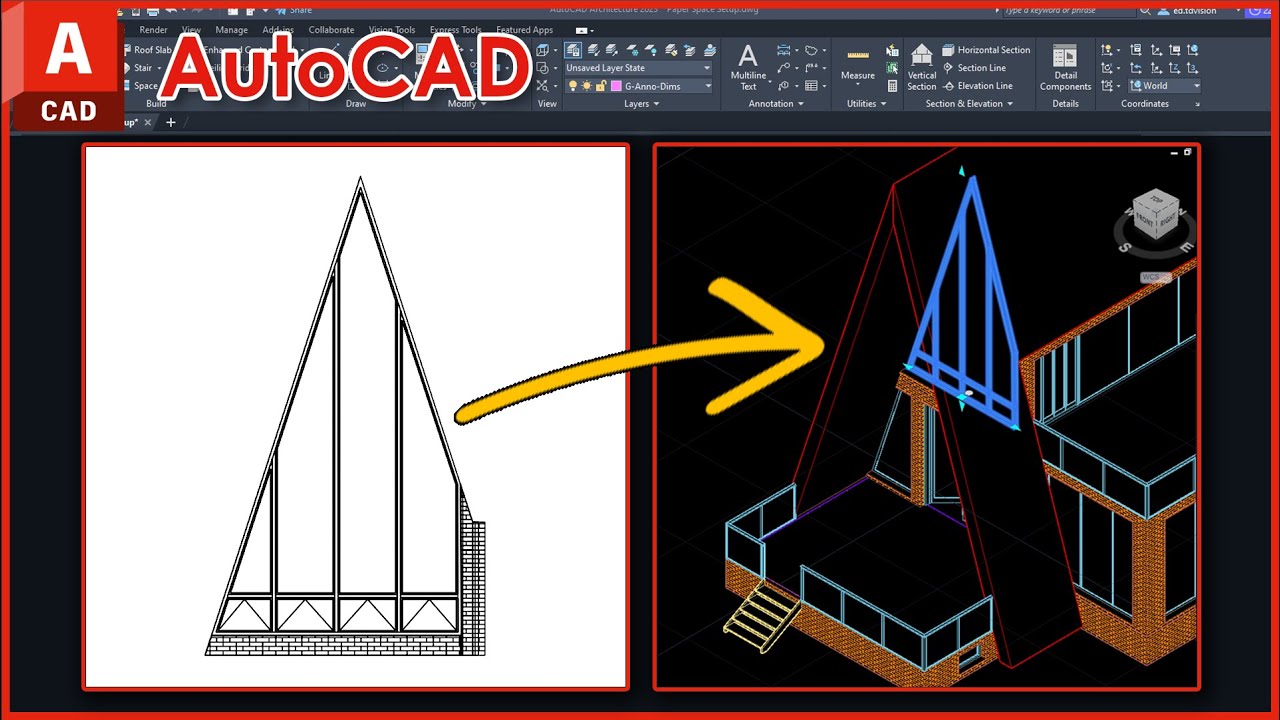This screenshot has width=1280, height=720.
Task: Open the Unsaved Layer State dropdown
Action: pos(638,68)
